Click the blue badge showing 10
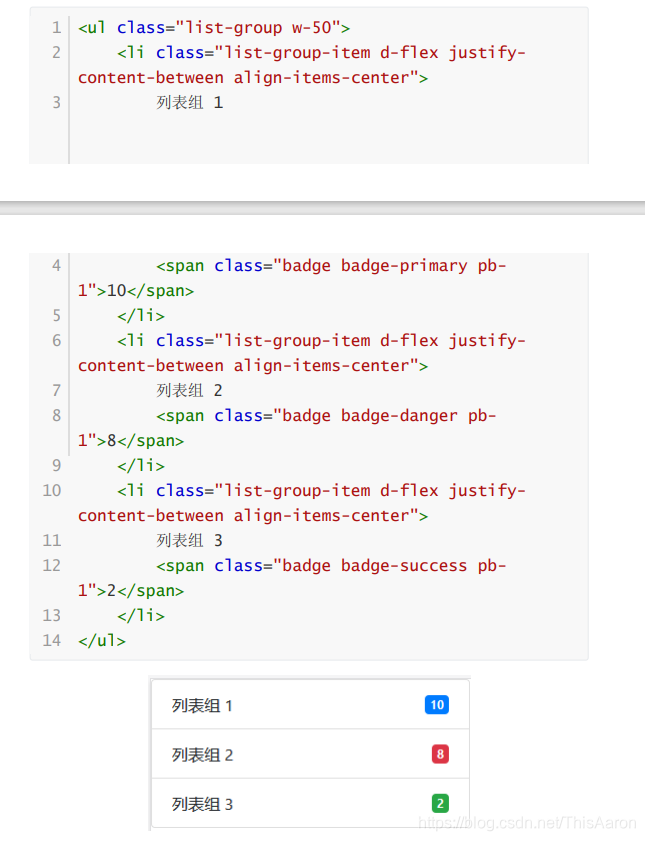Image resolution: width=645 pixels, height=841 pixels. click(436, 704)
